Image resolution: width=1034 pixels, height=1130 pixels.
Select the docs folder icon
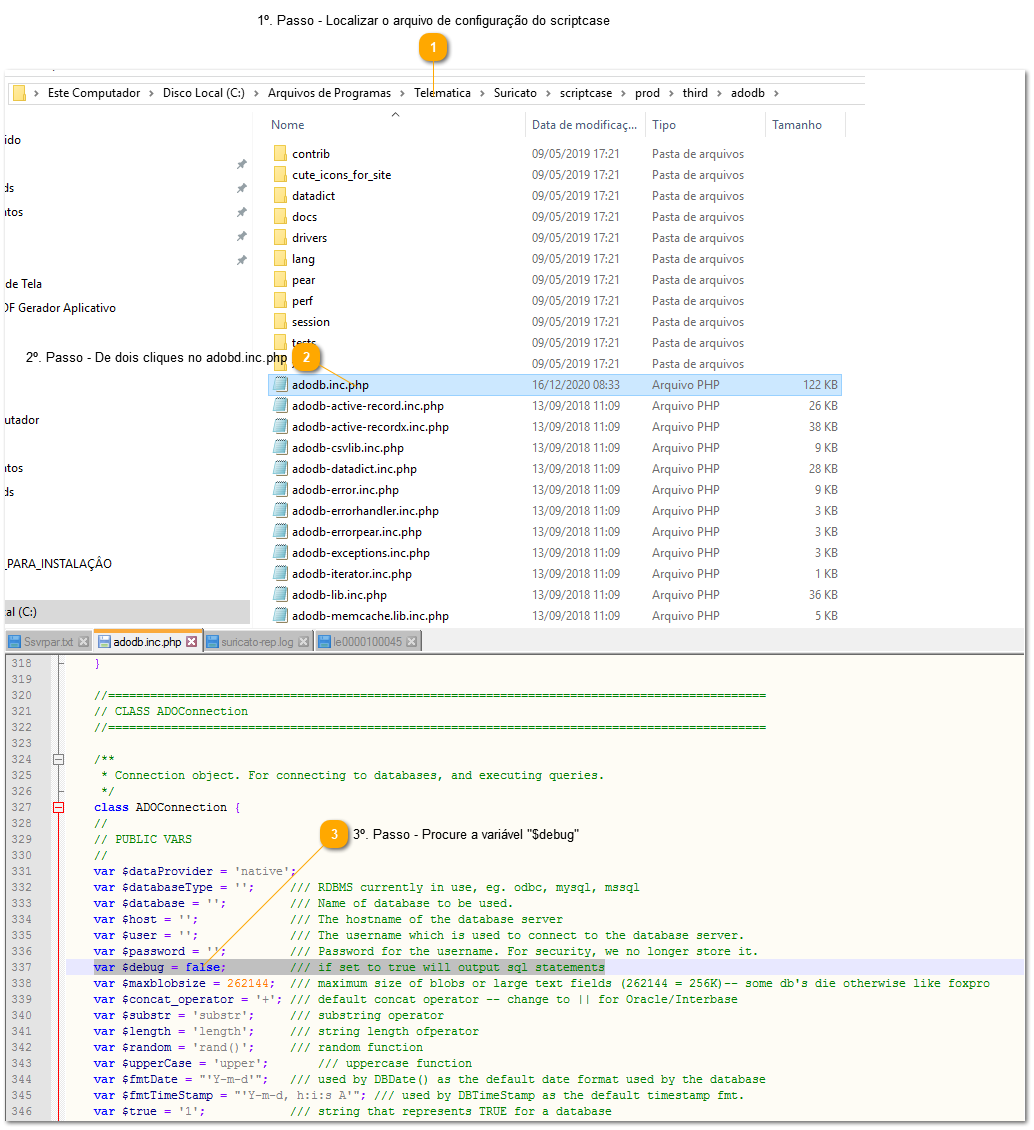[x=280, y=216]
